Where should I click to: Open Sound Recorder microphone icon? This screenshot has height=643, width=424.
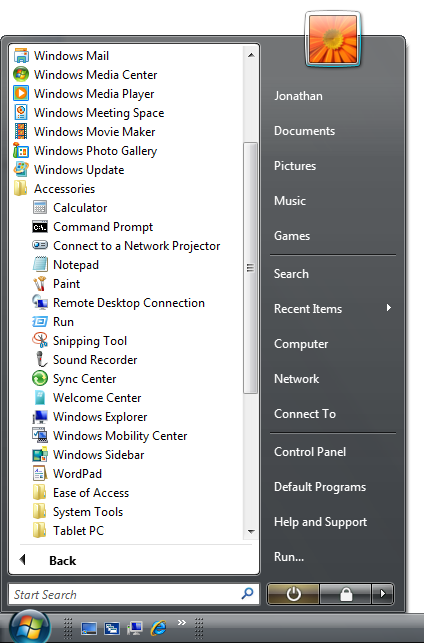[x=40, y=359]
